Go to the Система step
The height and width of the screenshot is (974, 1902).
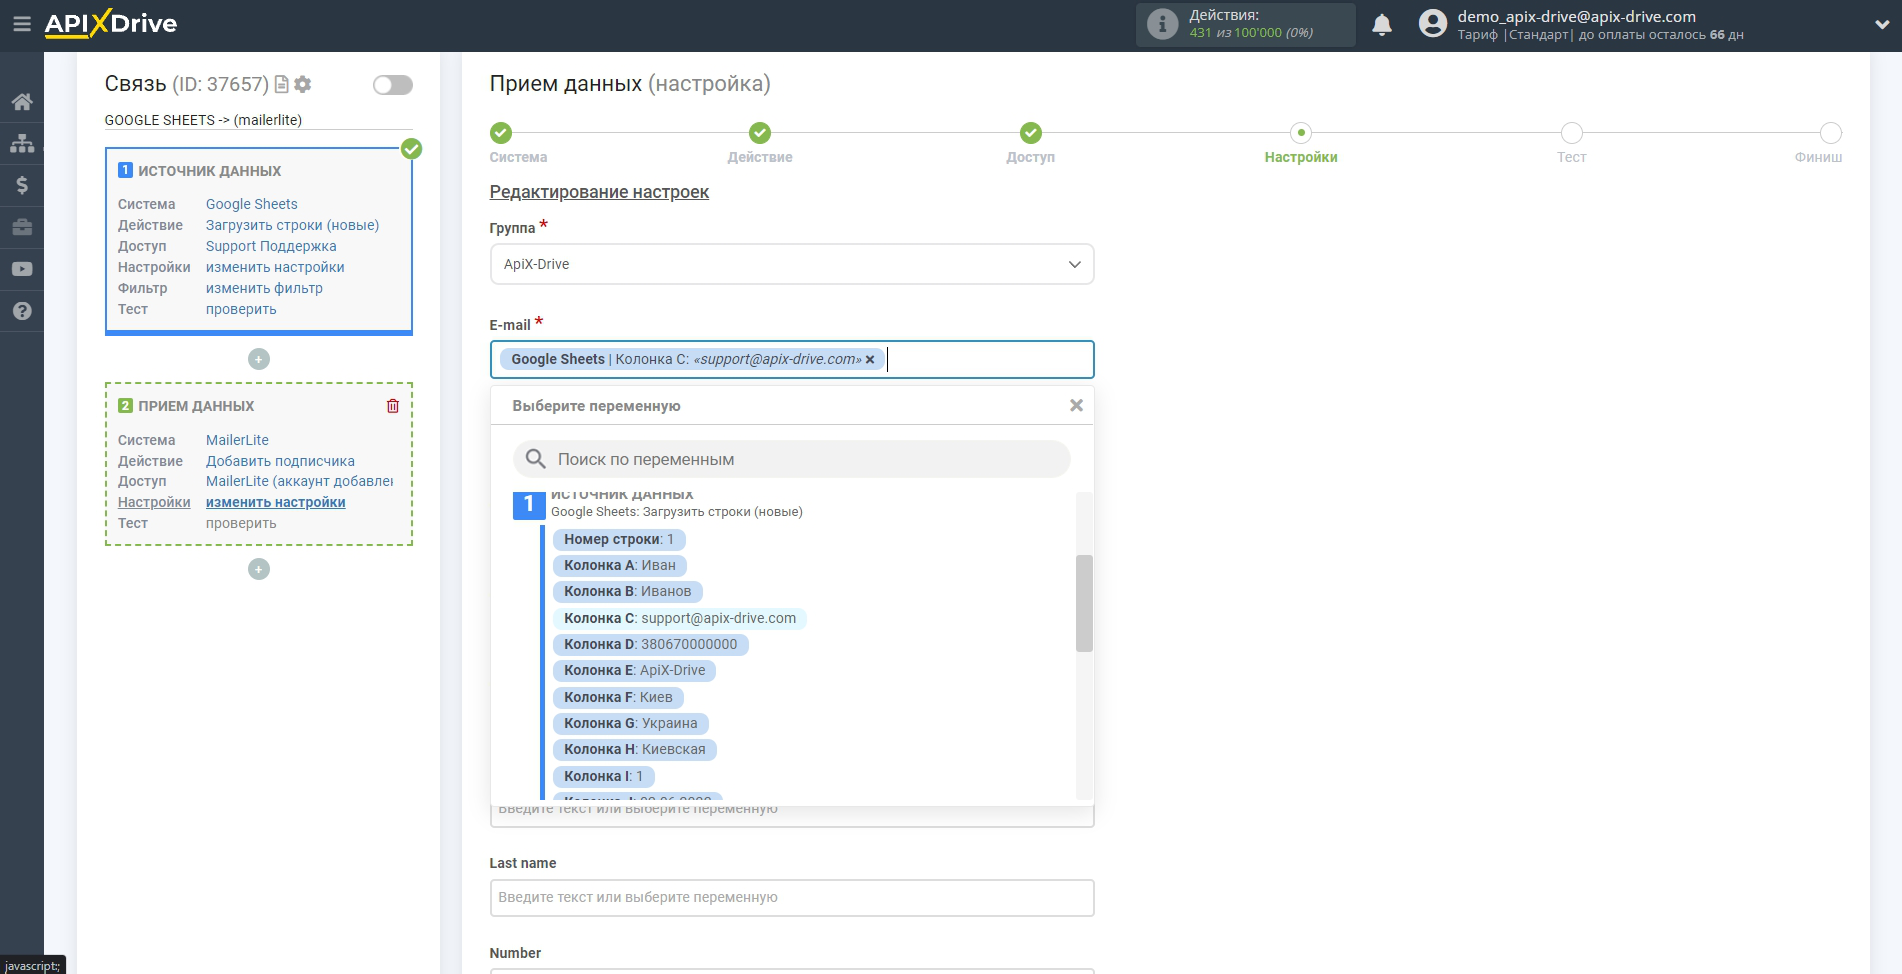[x=501, y=133]
